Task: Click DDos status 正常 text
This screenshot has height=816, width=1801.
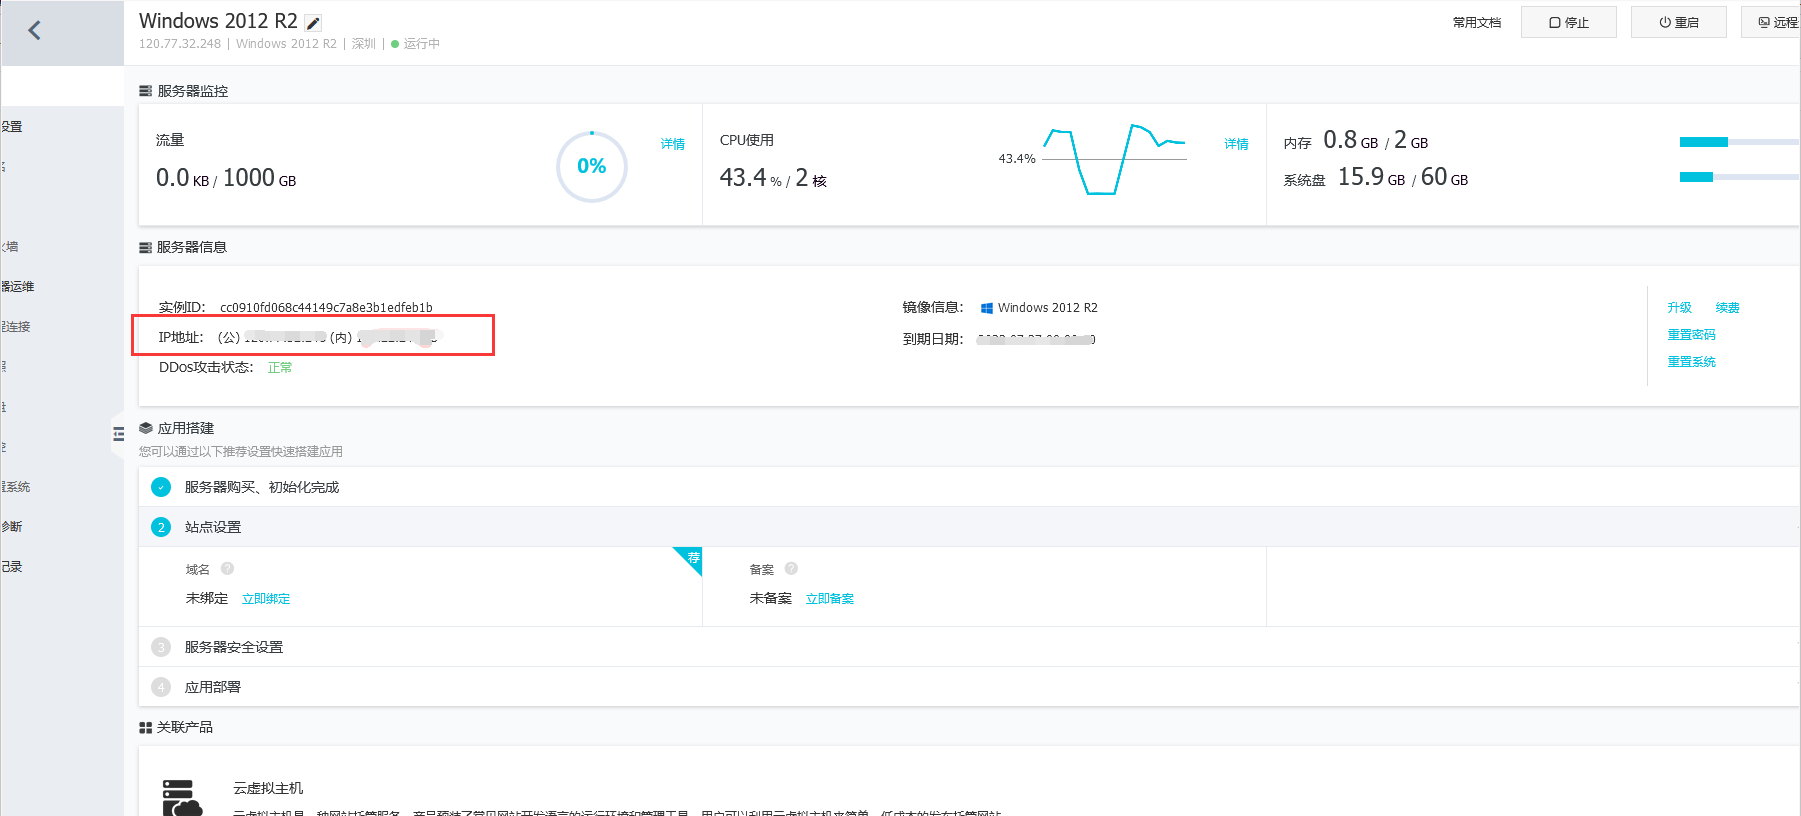Action: pyautogui.click(x=280, y=368)
